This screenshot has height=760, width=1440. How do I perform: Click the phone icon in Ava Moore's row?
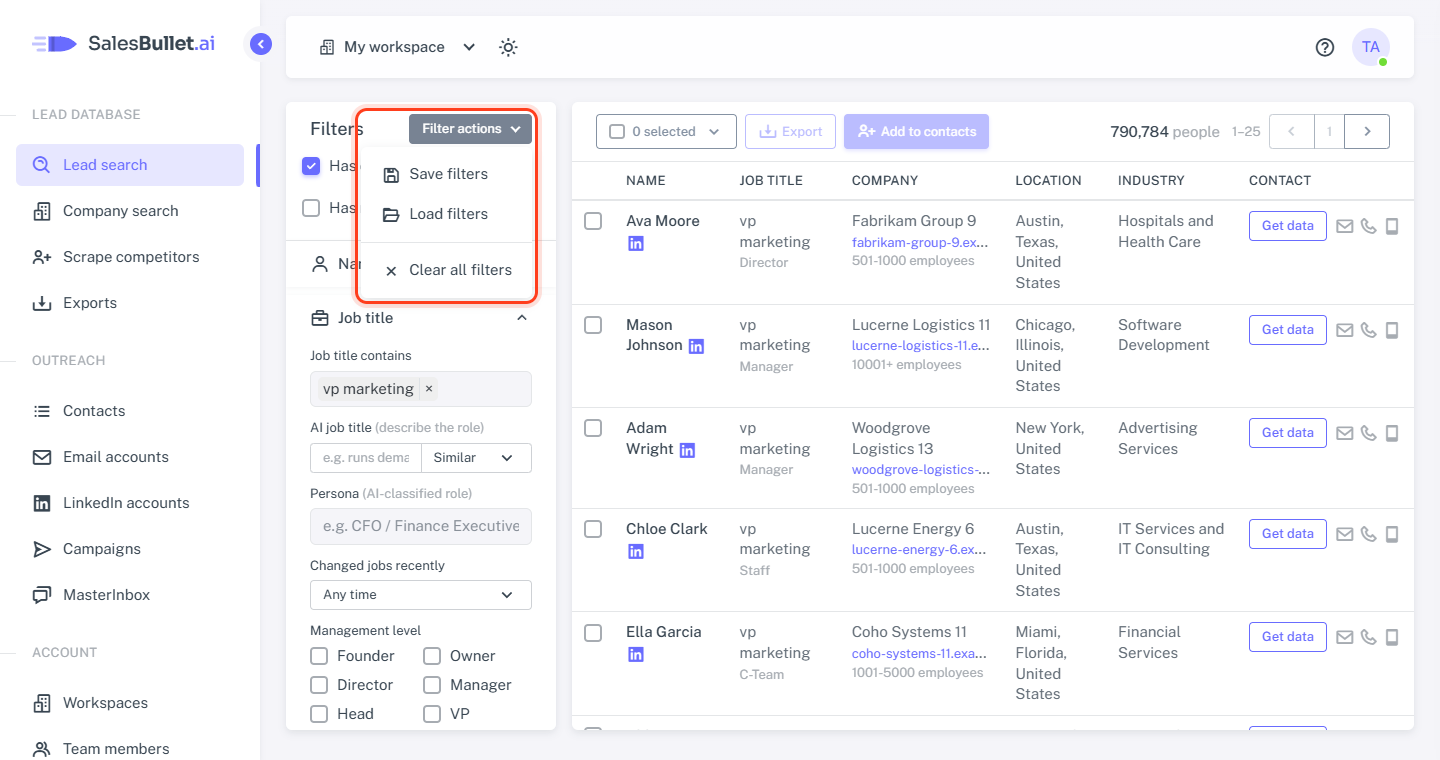click(x=1369, y=226)
